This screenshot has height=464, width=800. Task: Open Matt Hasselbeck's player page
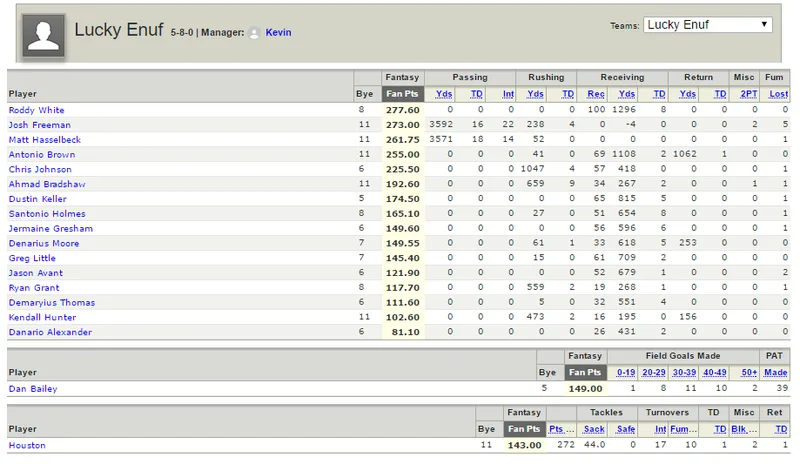(x=44, y=139)
